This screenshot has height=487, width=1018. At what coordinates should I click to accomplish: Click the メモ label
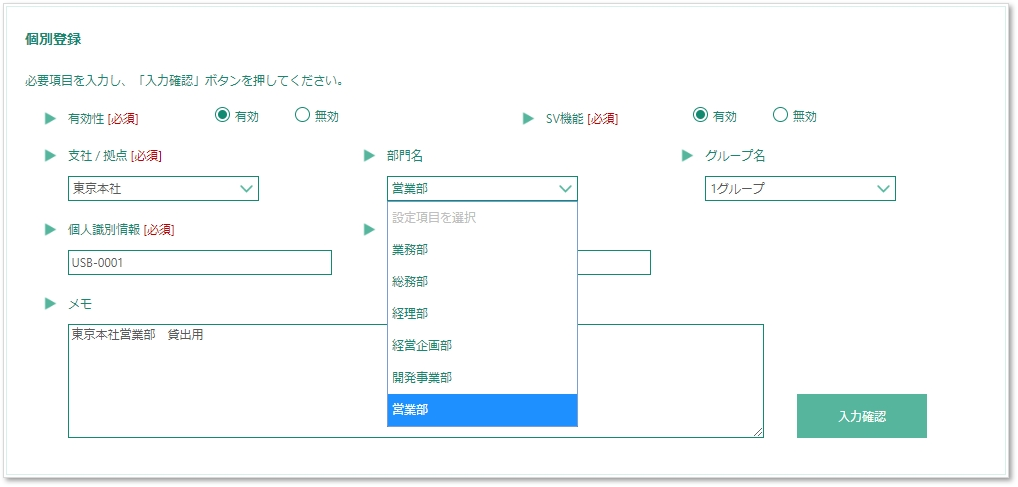click(x=80, y=304)
